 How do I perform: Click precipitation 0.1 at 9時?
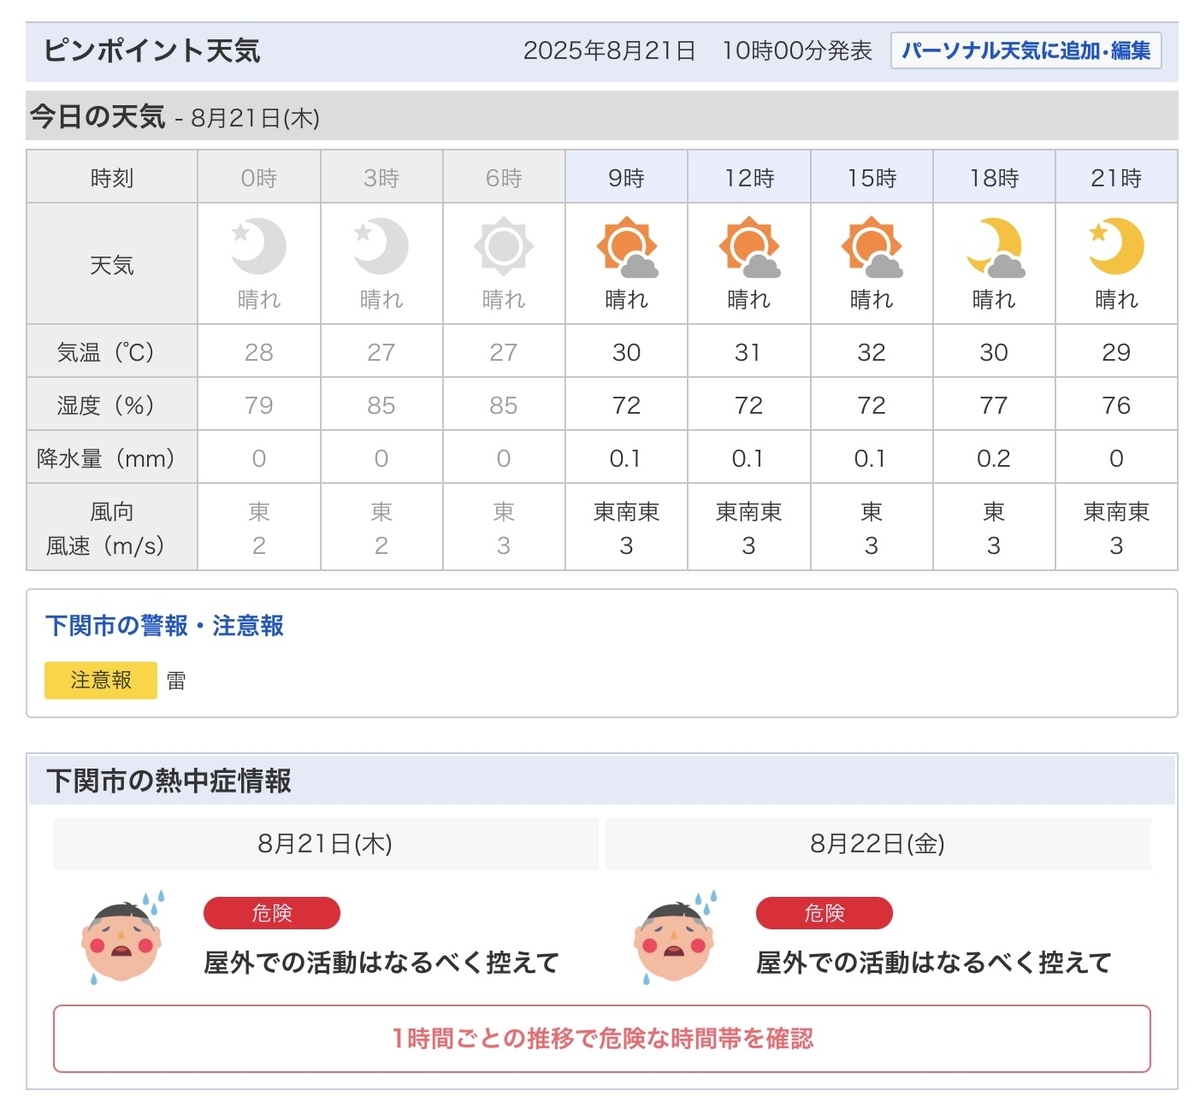(x=626, y=458)
